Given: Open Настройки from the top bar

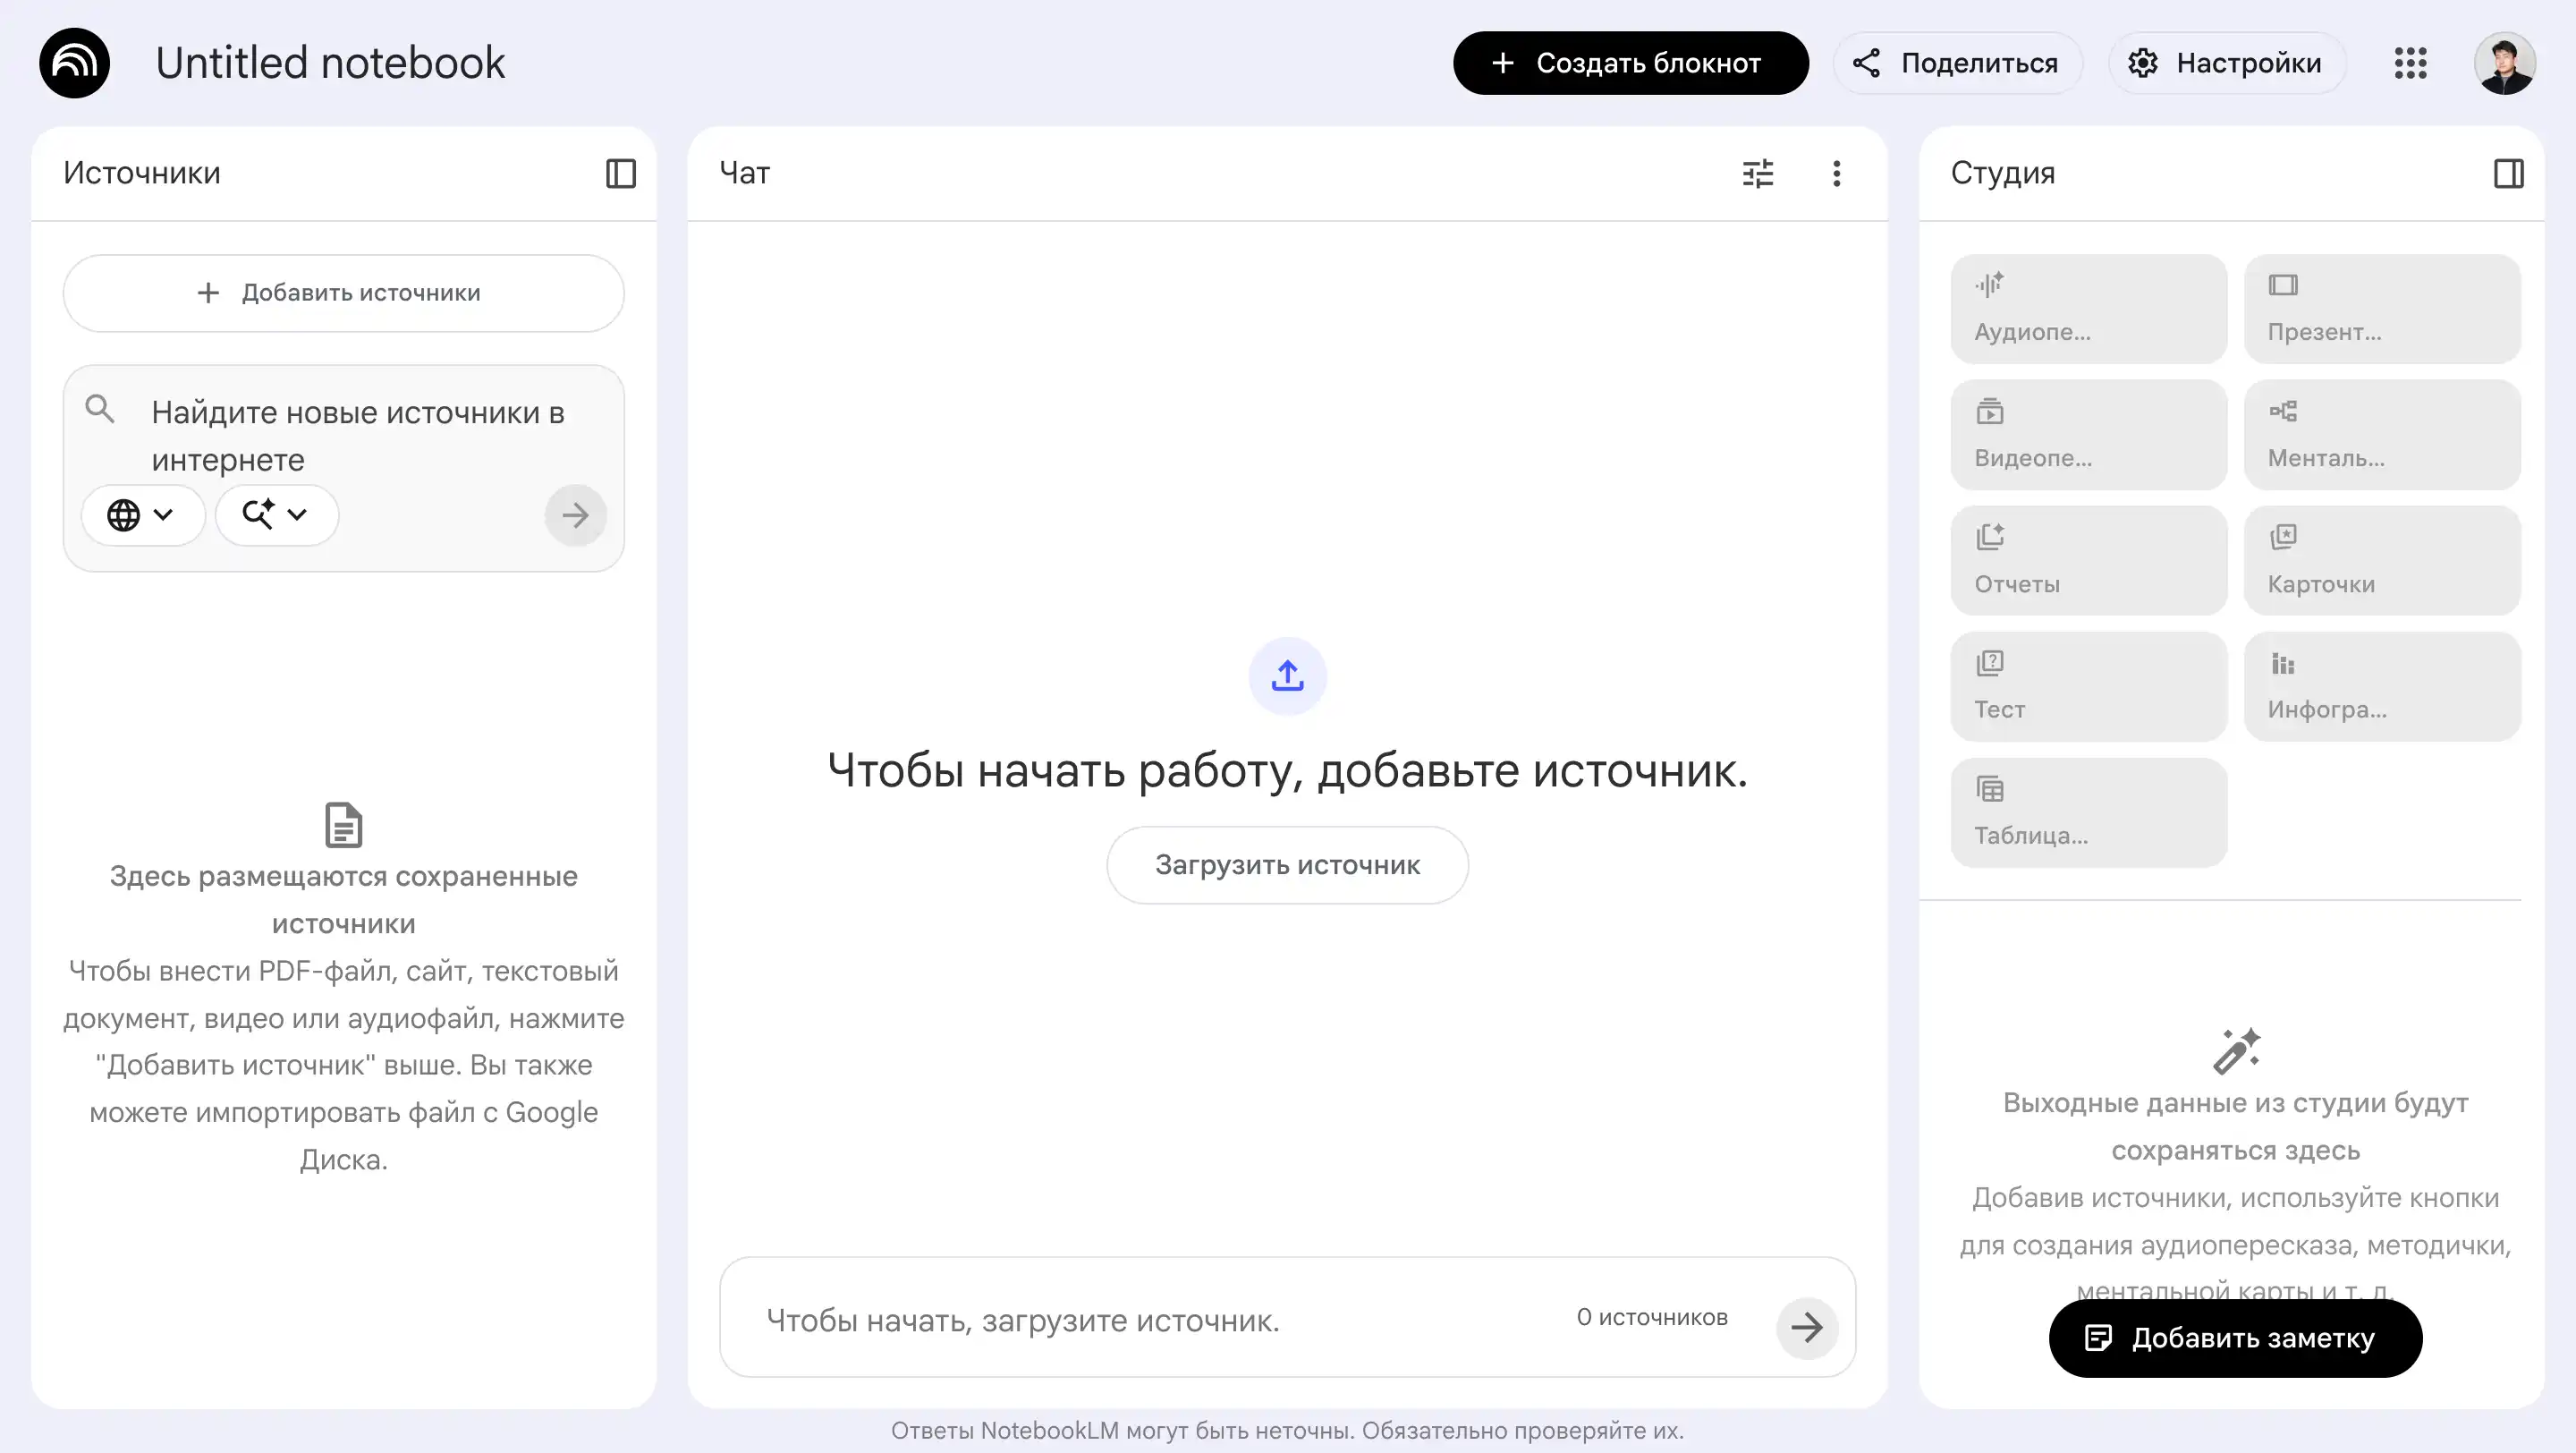Looking at the screenshot, I should coord(2227,62).
